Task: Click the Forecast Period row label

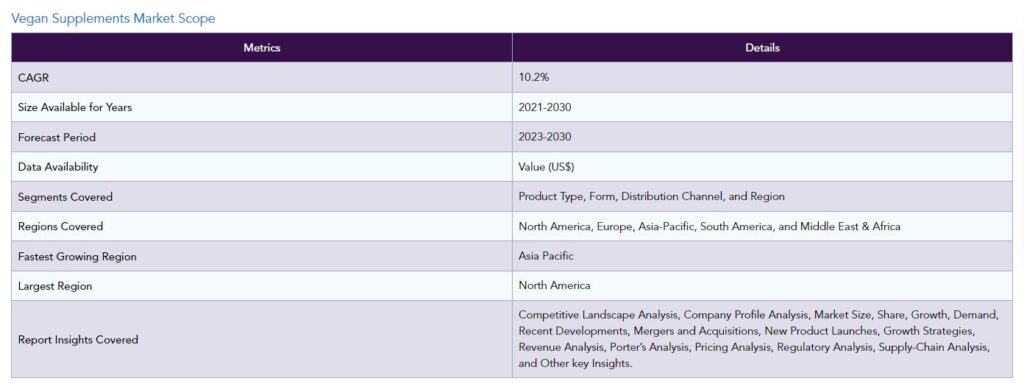Action: point(57,137)
